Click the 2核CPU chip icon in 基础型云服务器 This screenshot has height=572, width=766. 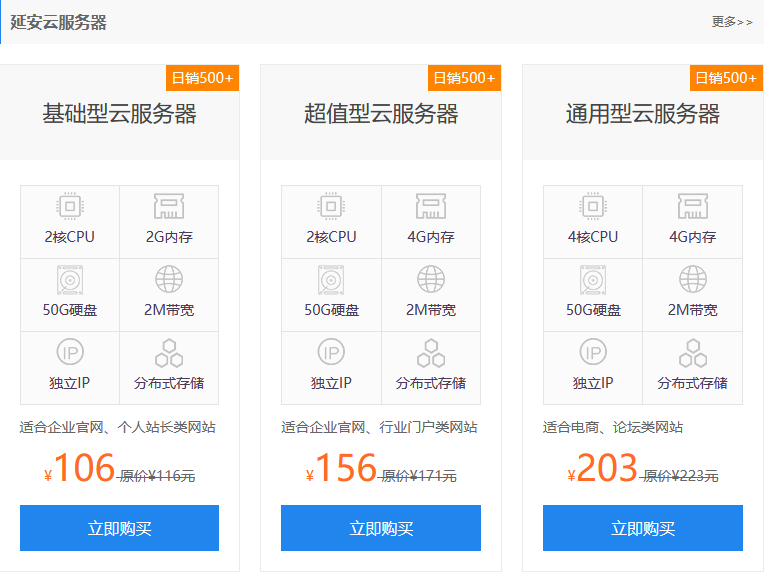(x=70, y=206)
